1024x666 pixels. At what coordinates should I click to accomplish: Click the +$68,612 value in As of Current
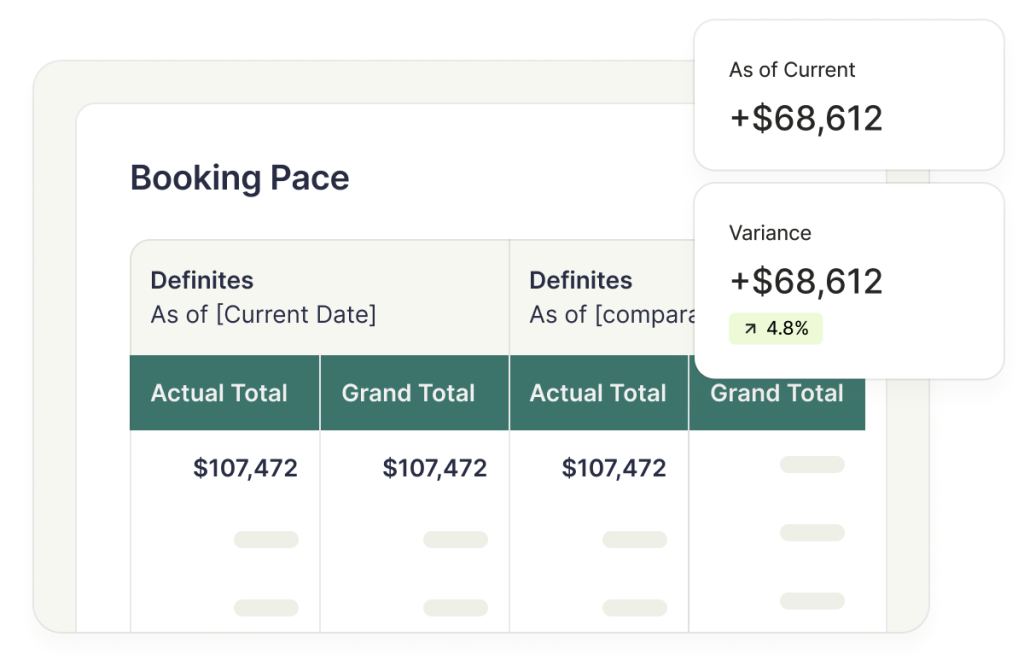(x=806, y=118)
